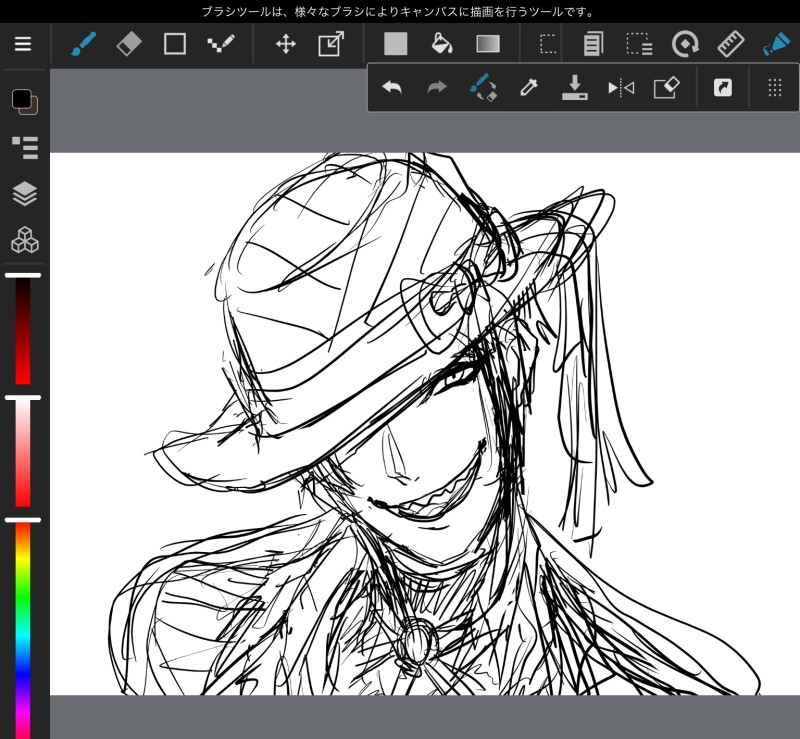
Task: Open the Layers panel
Action: (x=24, y=193)
